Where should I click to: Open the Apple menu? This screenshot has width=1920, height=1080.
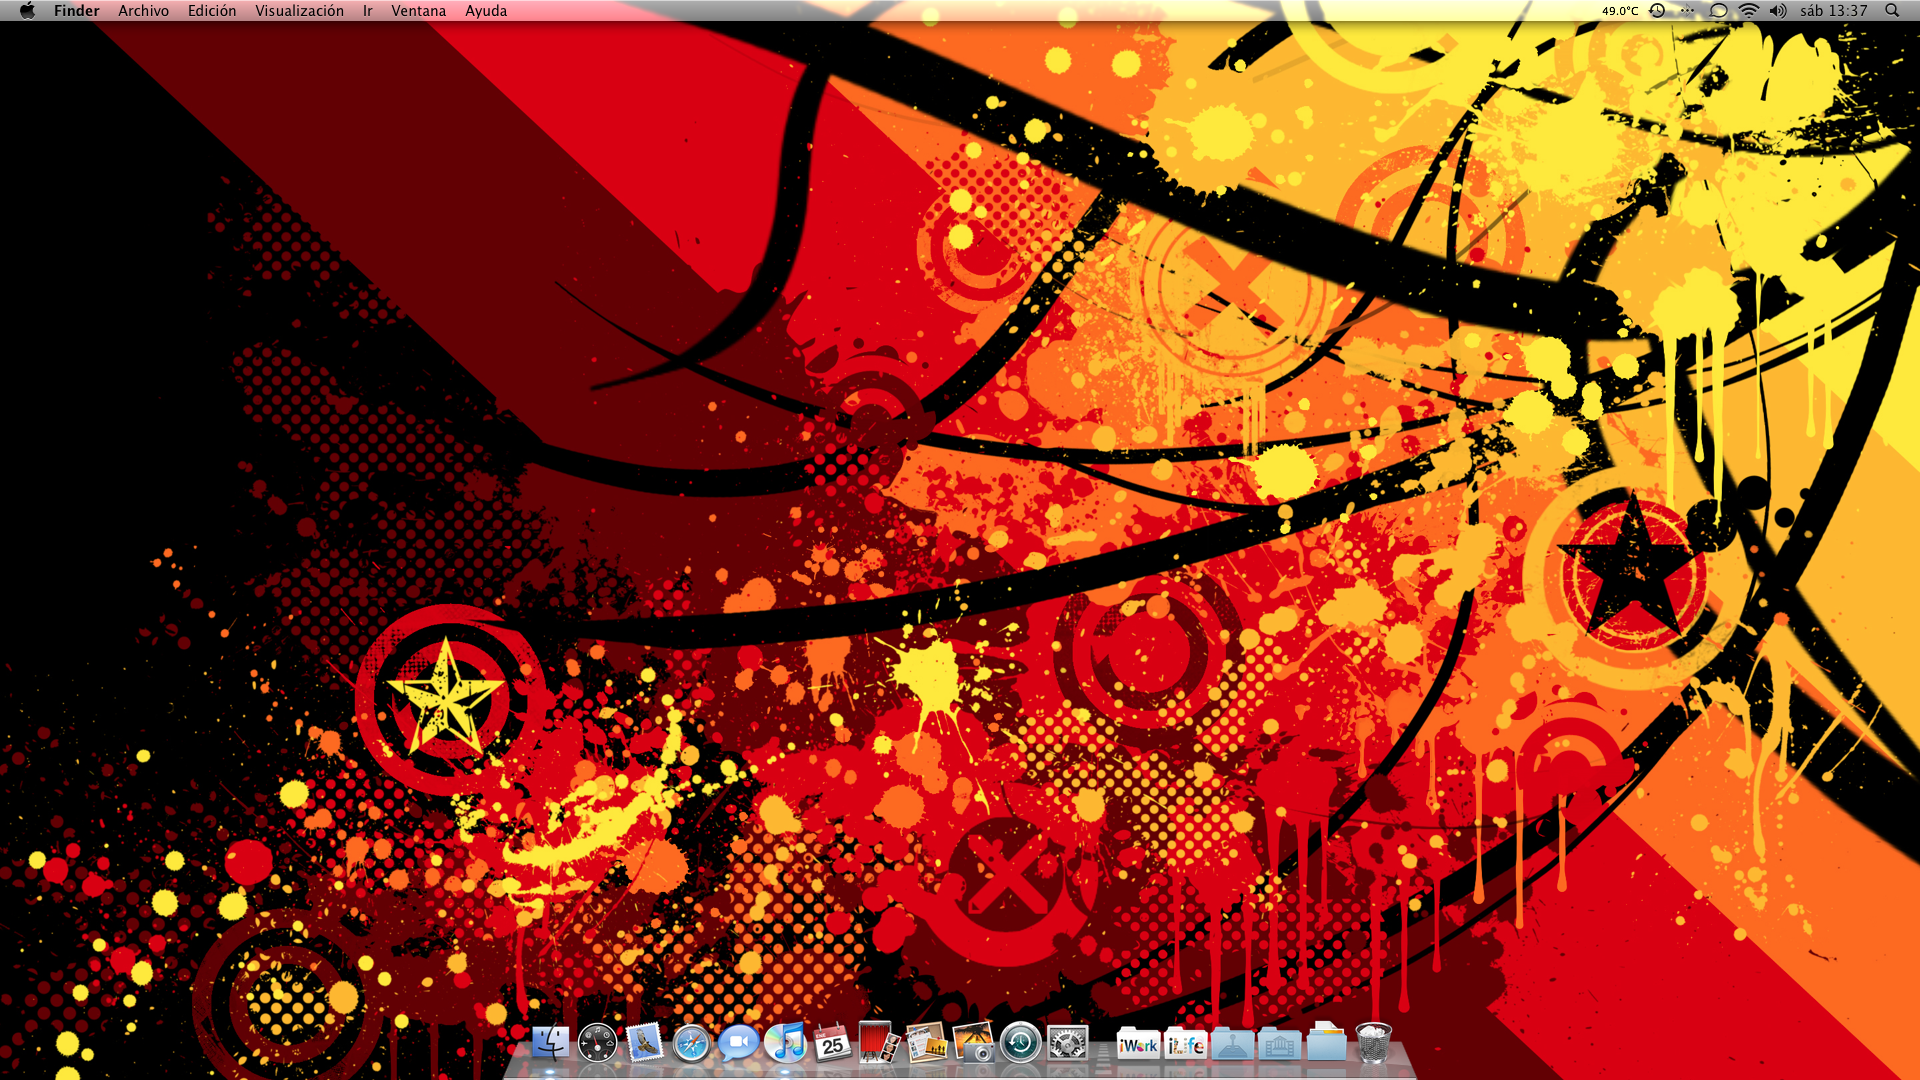click(27, 11)
